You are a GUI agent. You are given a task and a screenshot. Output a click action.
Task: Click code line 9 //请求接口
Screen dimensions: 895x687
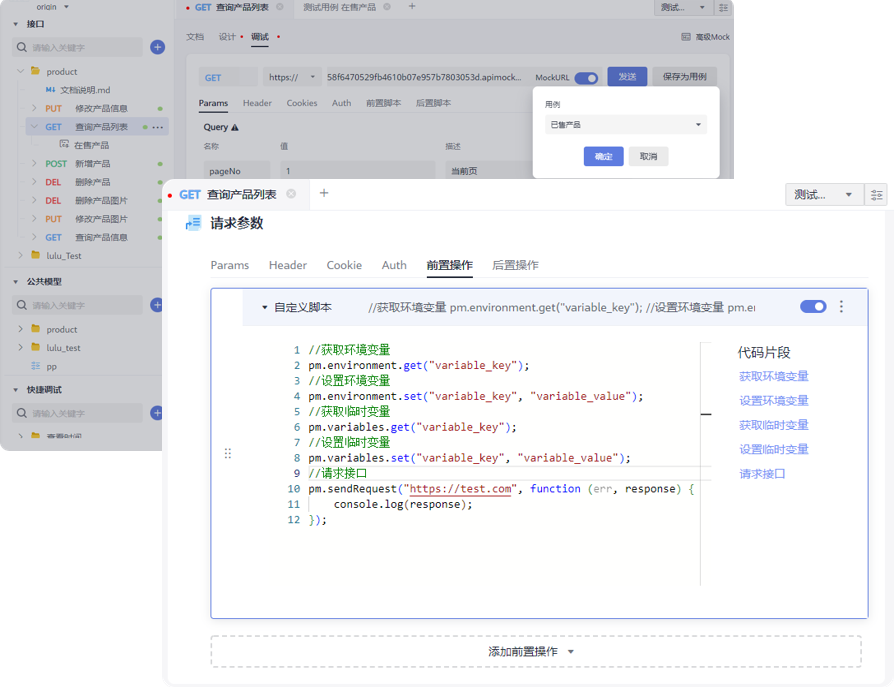(x=338, y=473)
